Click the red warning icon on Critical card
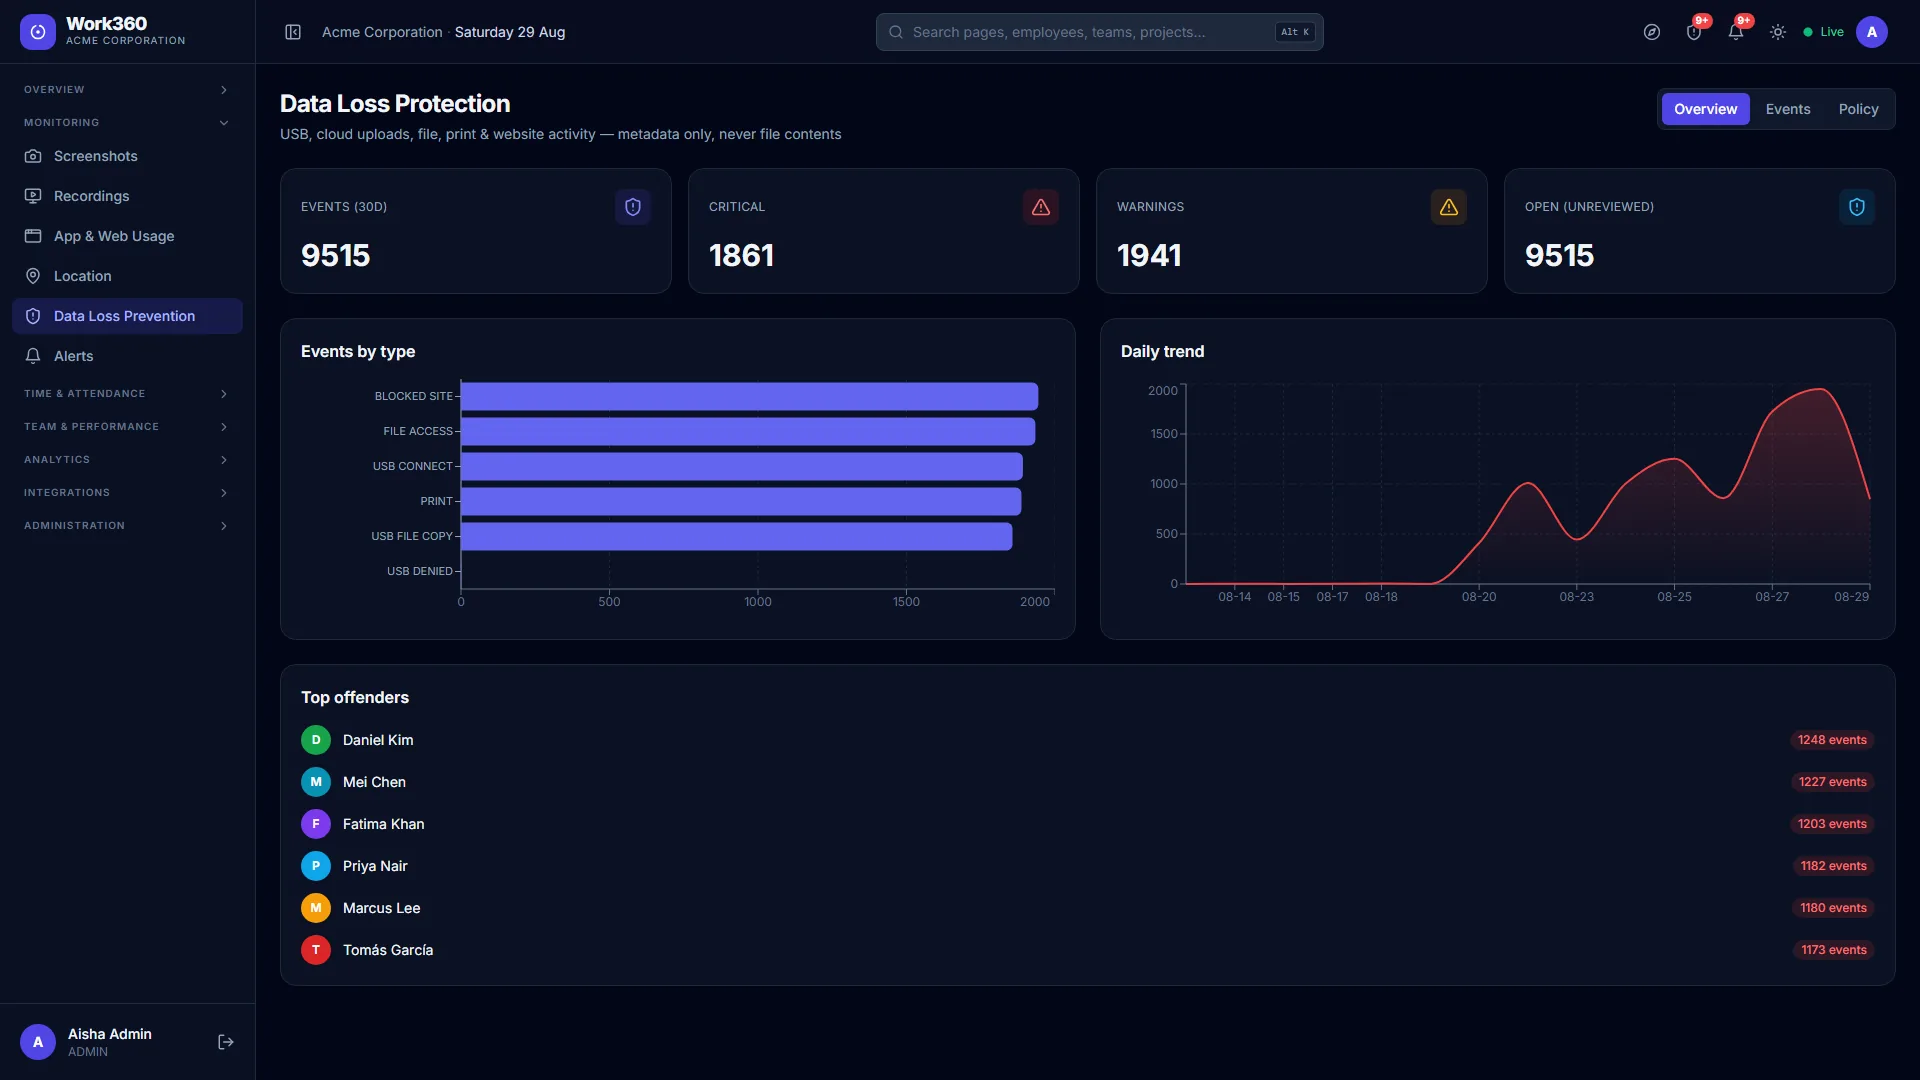Viewport: 1920px width, 1080px height. click(1041, 207)
